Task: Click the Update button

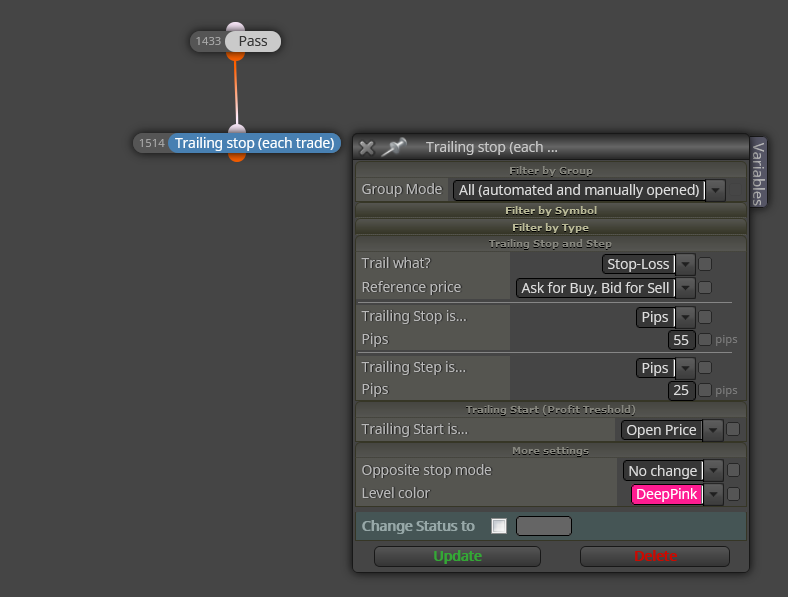Action: click(x=457, y=556)
